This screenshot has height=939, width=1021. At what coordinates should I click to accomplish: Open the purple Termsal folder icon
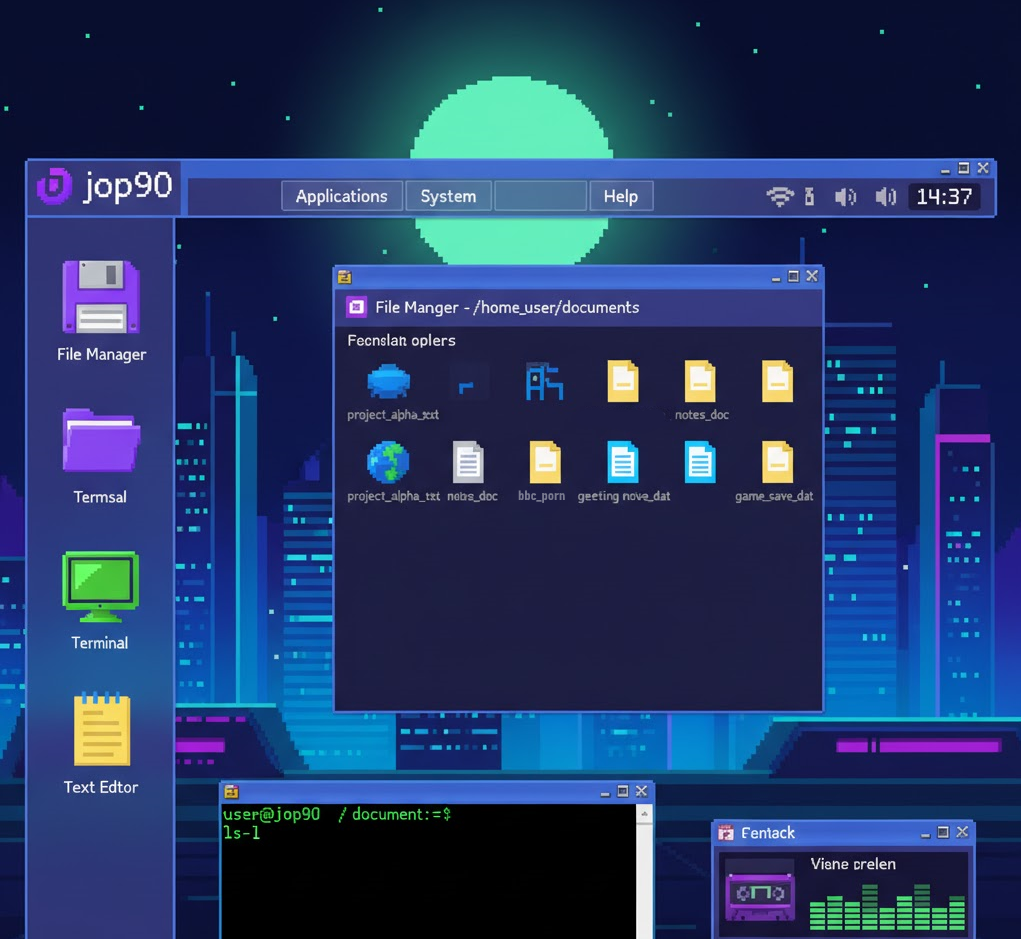(101, 440)
